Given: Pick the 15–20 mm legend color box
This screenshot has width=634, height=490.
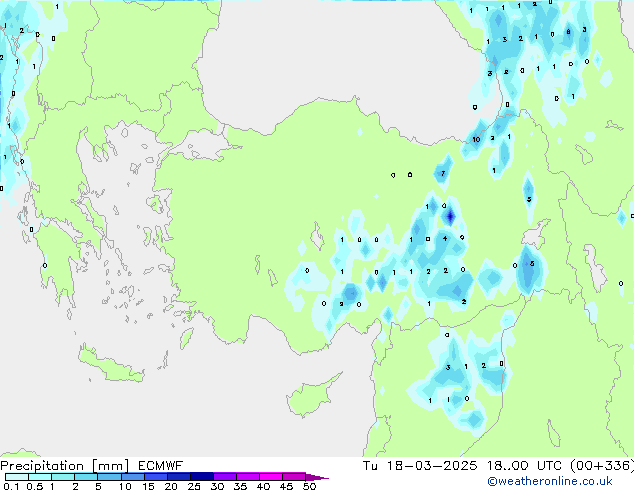Looking at the screenshot, I should point(155,477).
